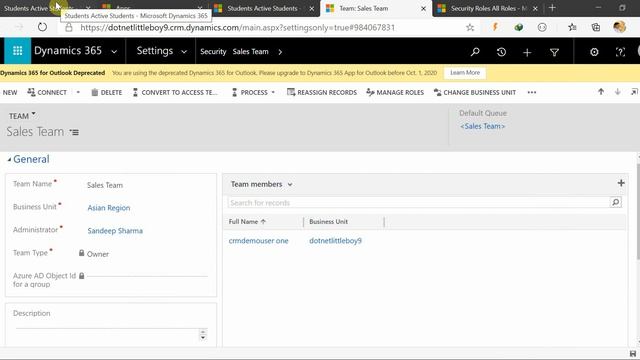Image resolution: width=640 pixels, height=360 pixels.
Task: Open the more commands ellipsis menu
Action: [x=531, y=92]
